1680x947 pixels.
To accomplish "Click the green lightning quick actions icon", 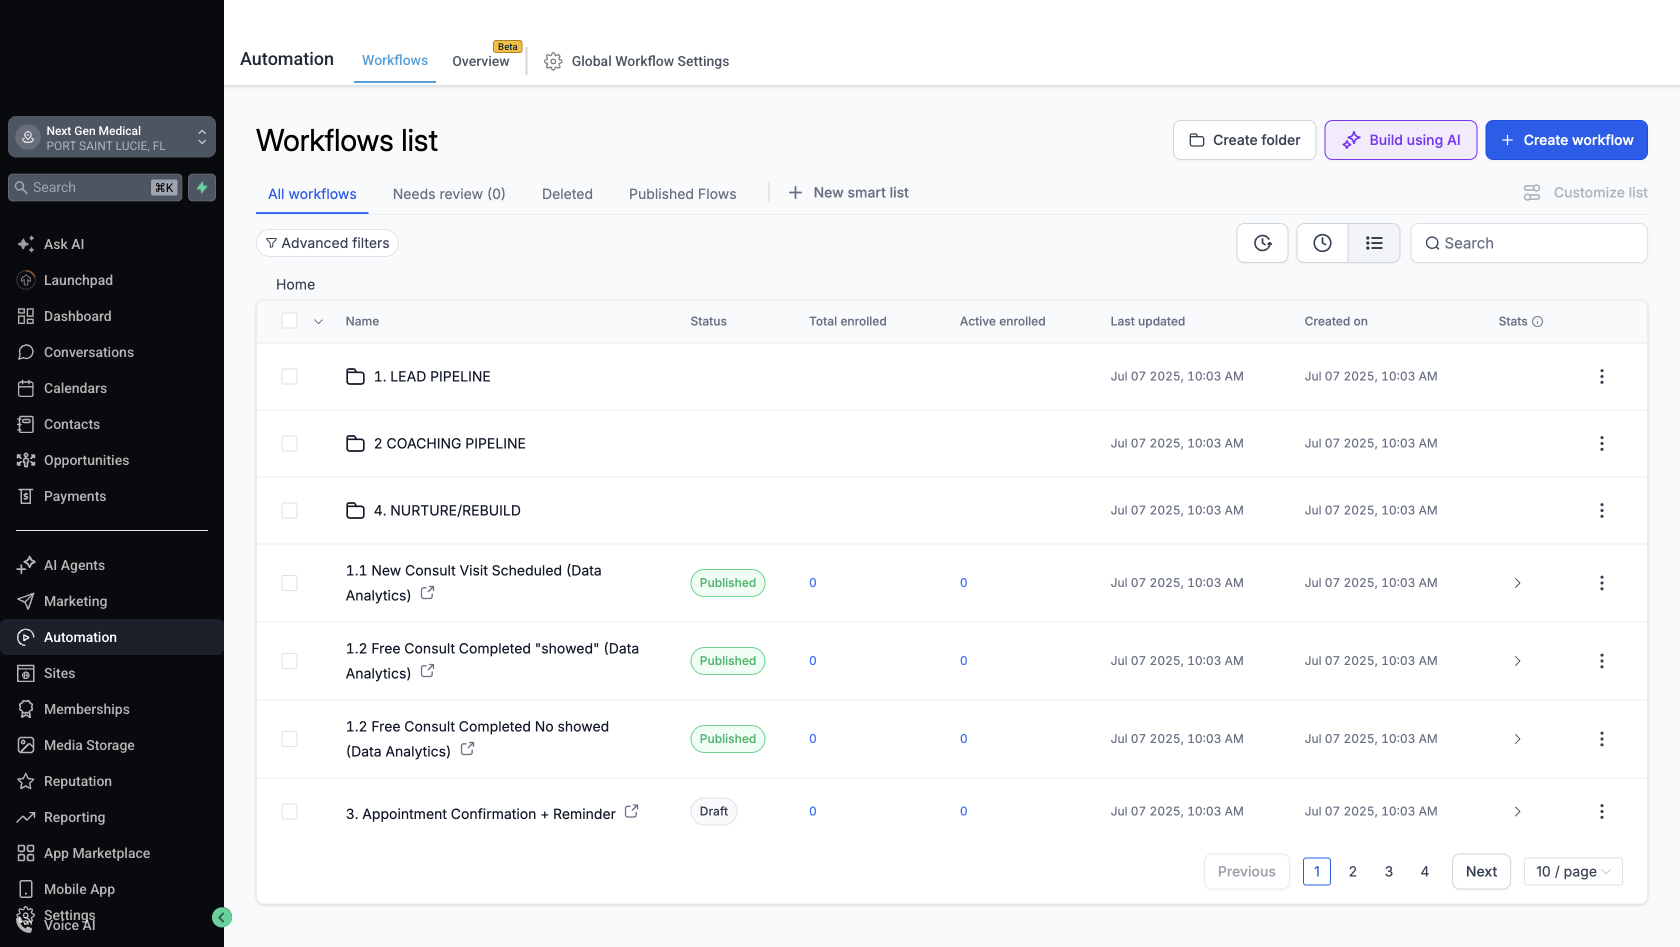I will tap(202, 187).
